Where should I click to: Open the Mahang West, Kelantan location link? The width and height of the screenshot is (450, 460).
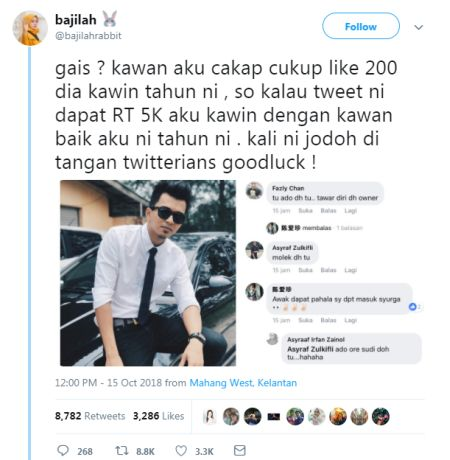coord(243,383)
